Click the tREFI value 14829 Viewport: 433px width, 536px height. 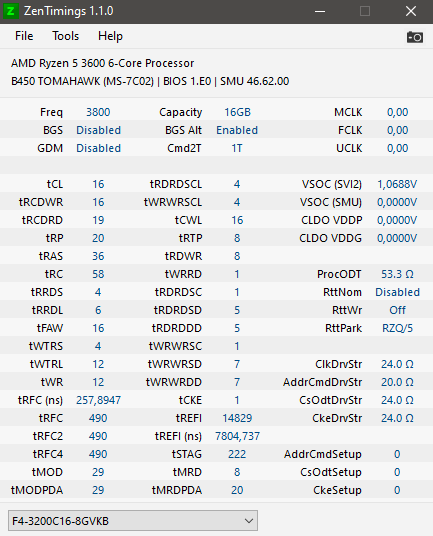[237, 418]
